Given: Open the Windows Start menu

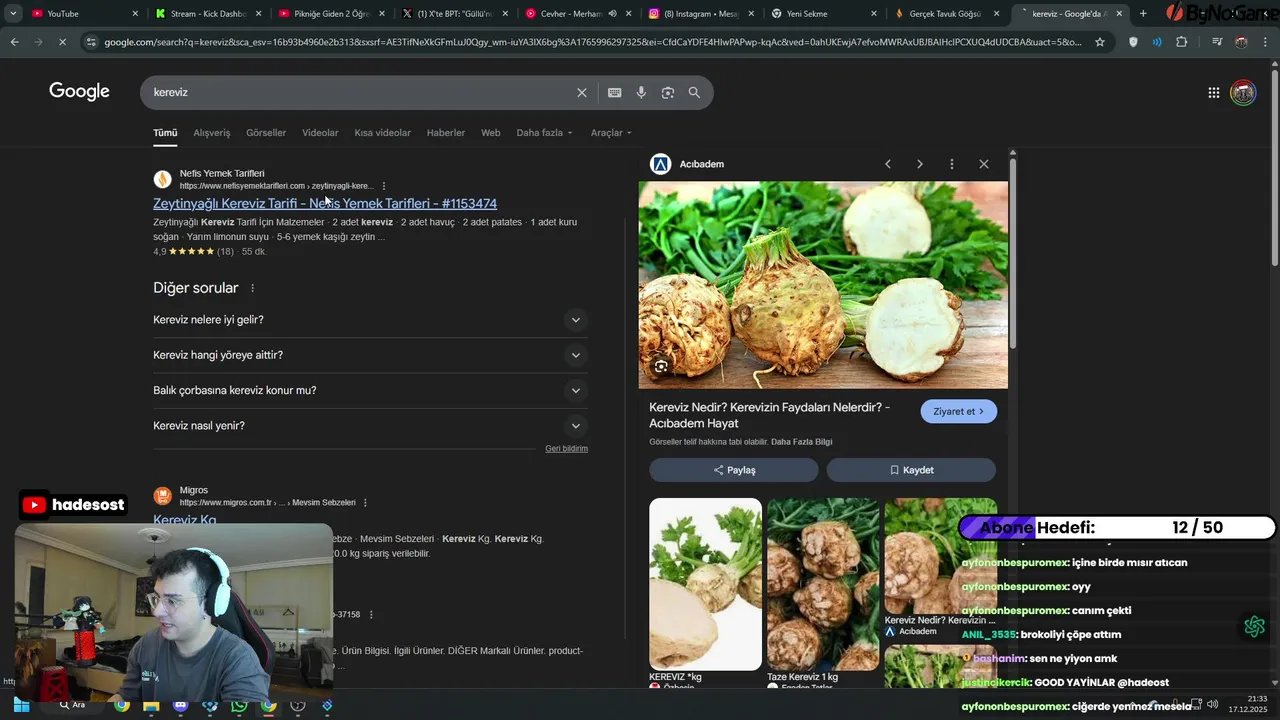Looking at the screenshot, I should (21, 705).
